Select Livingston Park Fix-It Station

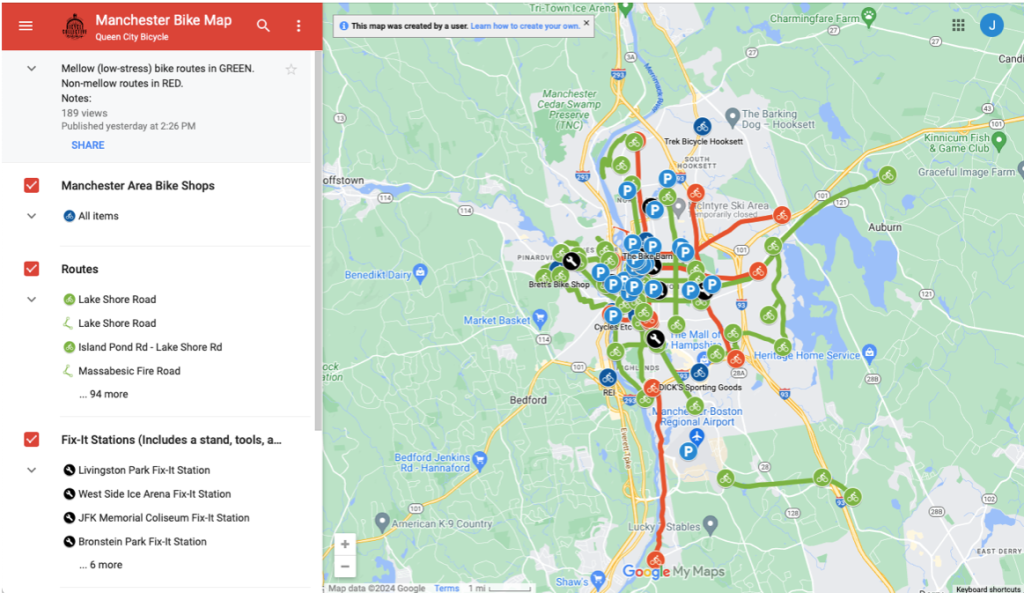pyautogui.click(x=136, y=470)
